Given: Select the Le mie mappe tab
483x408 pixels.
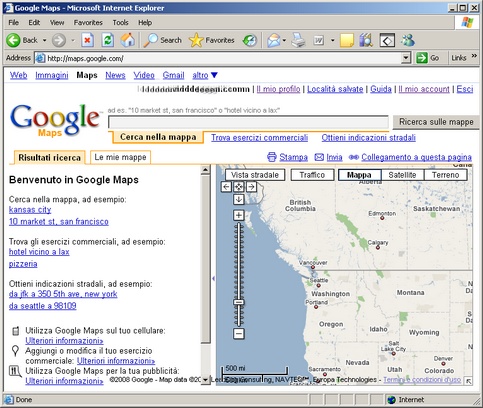Looking at the screenshot, I should click(120, 157).
